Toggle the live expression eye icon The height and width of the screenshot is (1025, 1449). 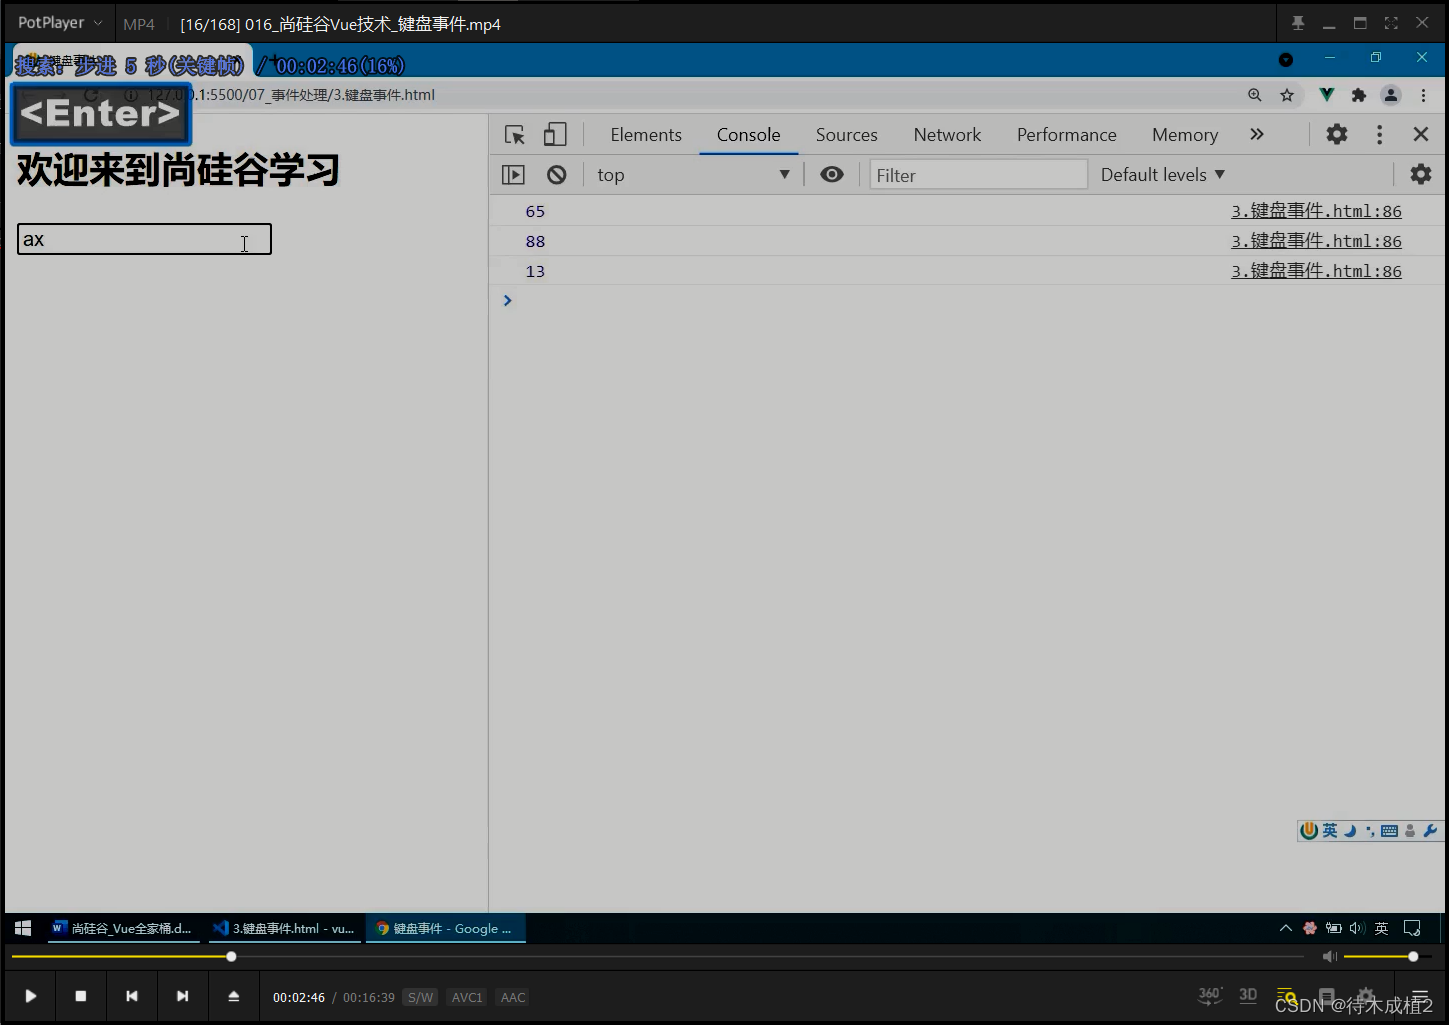(x=831, y=174)
